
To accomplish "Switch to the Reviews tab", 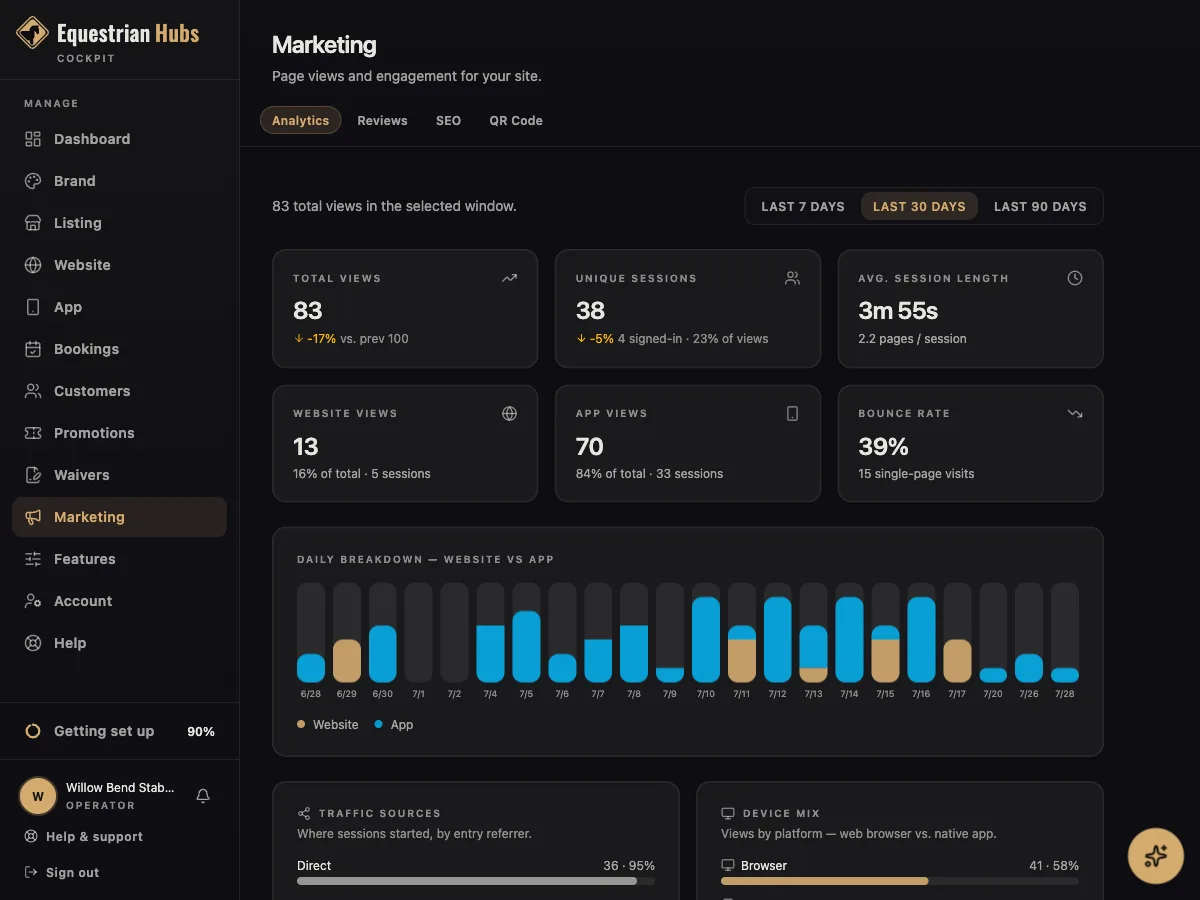I will tap(382, 120).
